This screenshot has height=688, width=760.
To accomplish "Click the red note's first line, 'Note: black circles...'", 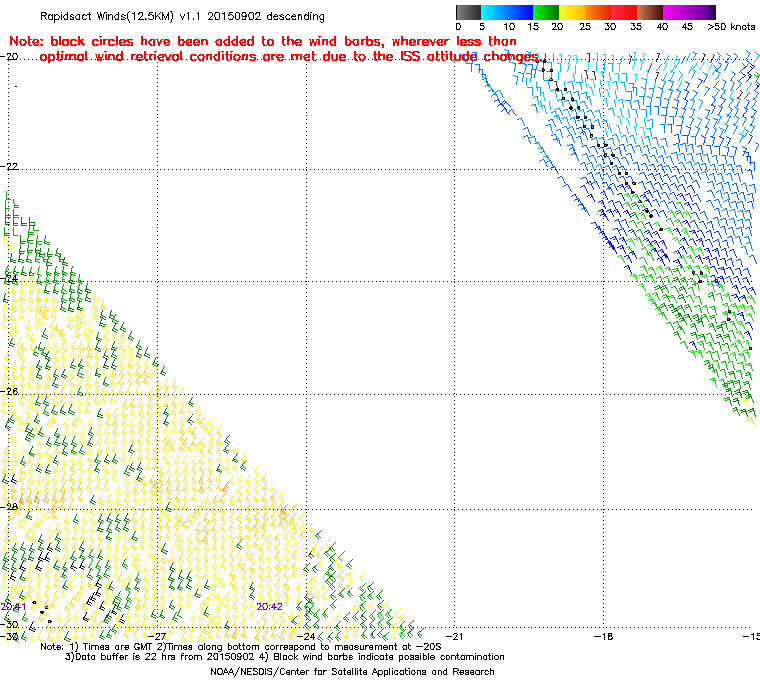I will point(263,41).
